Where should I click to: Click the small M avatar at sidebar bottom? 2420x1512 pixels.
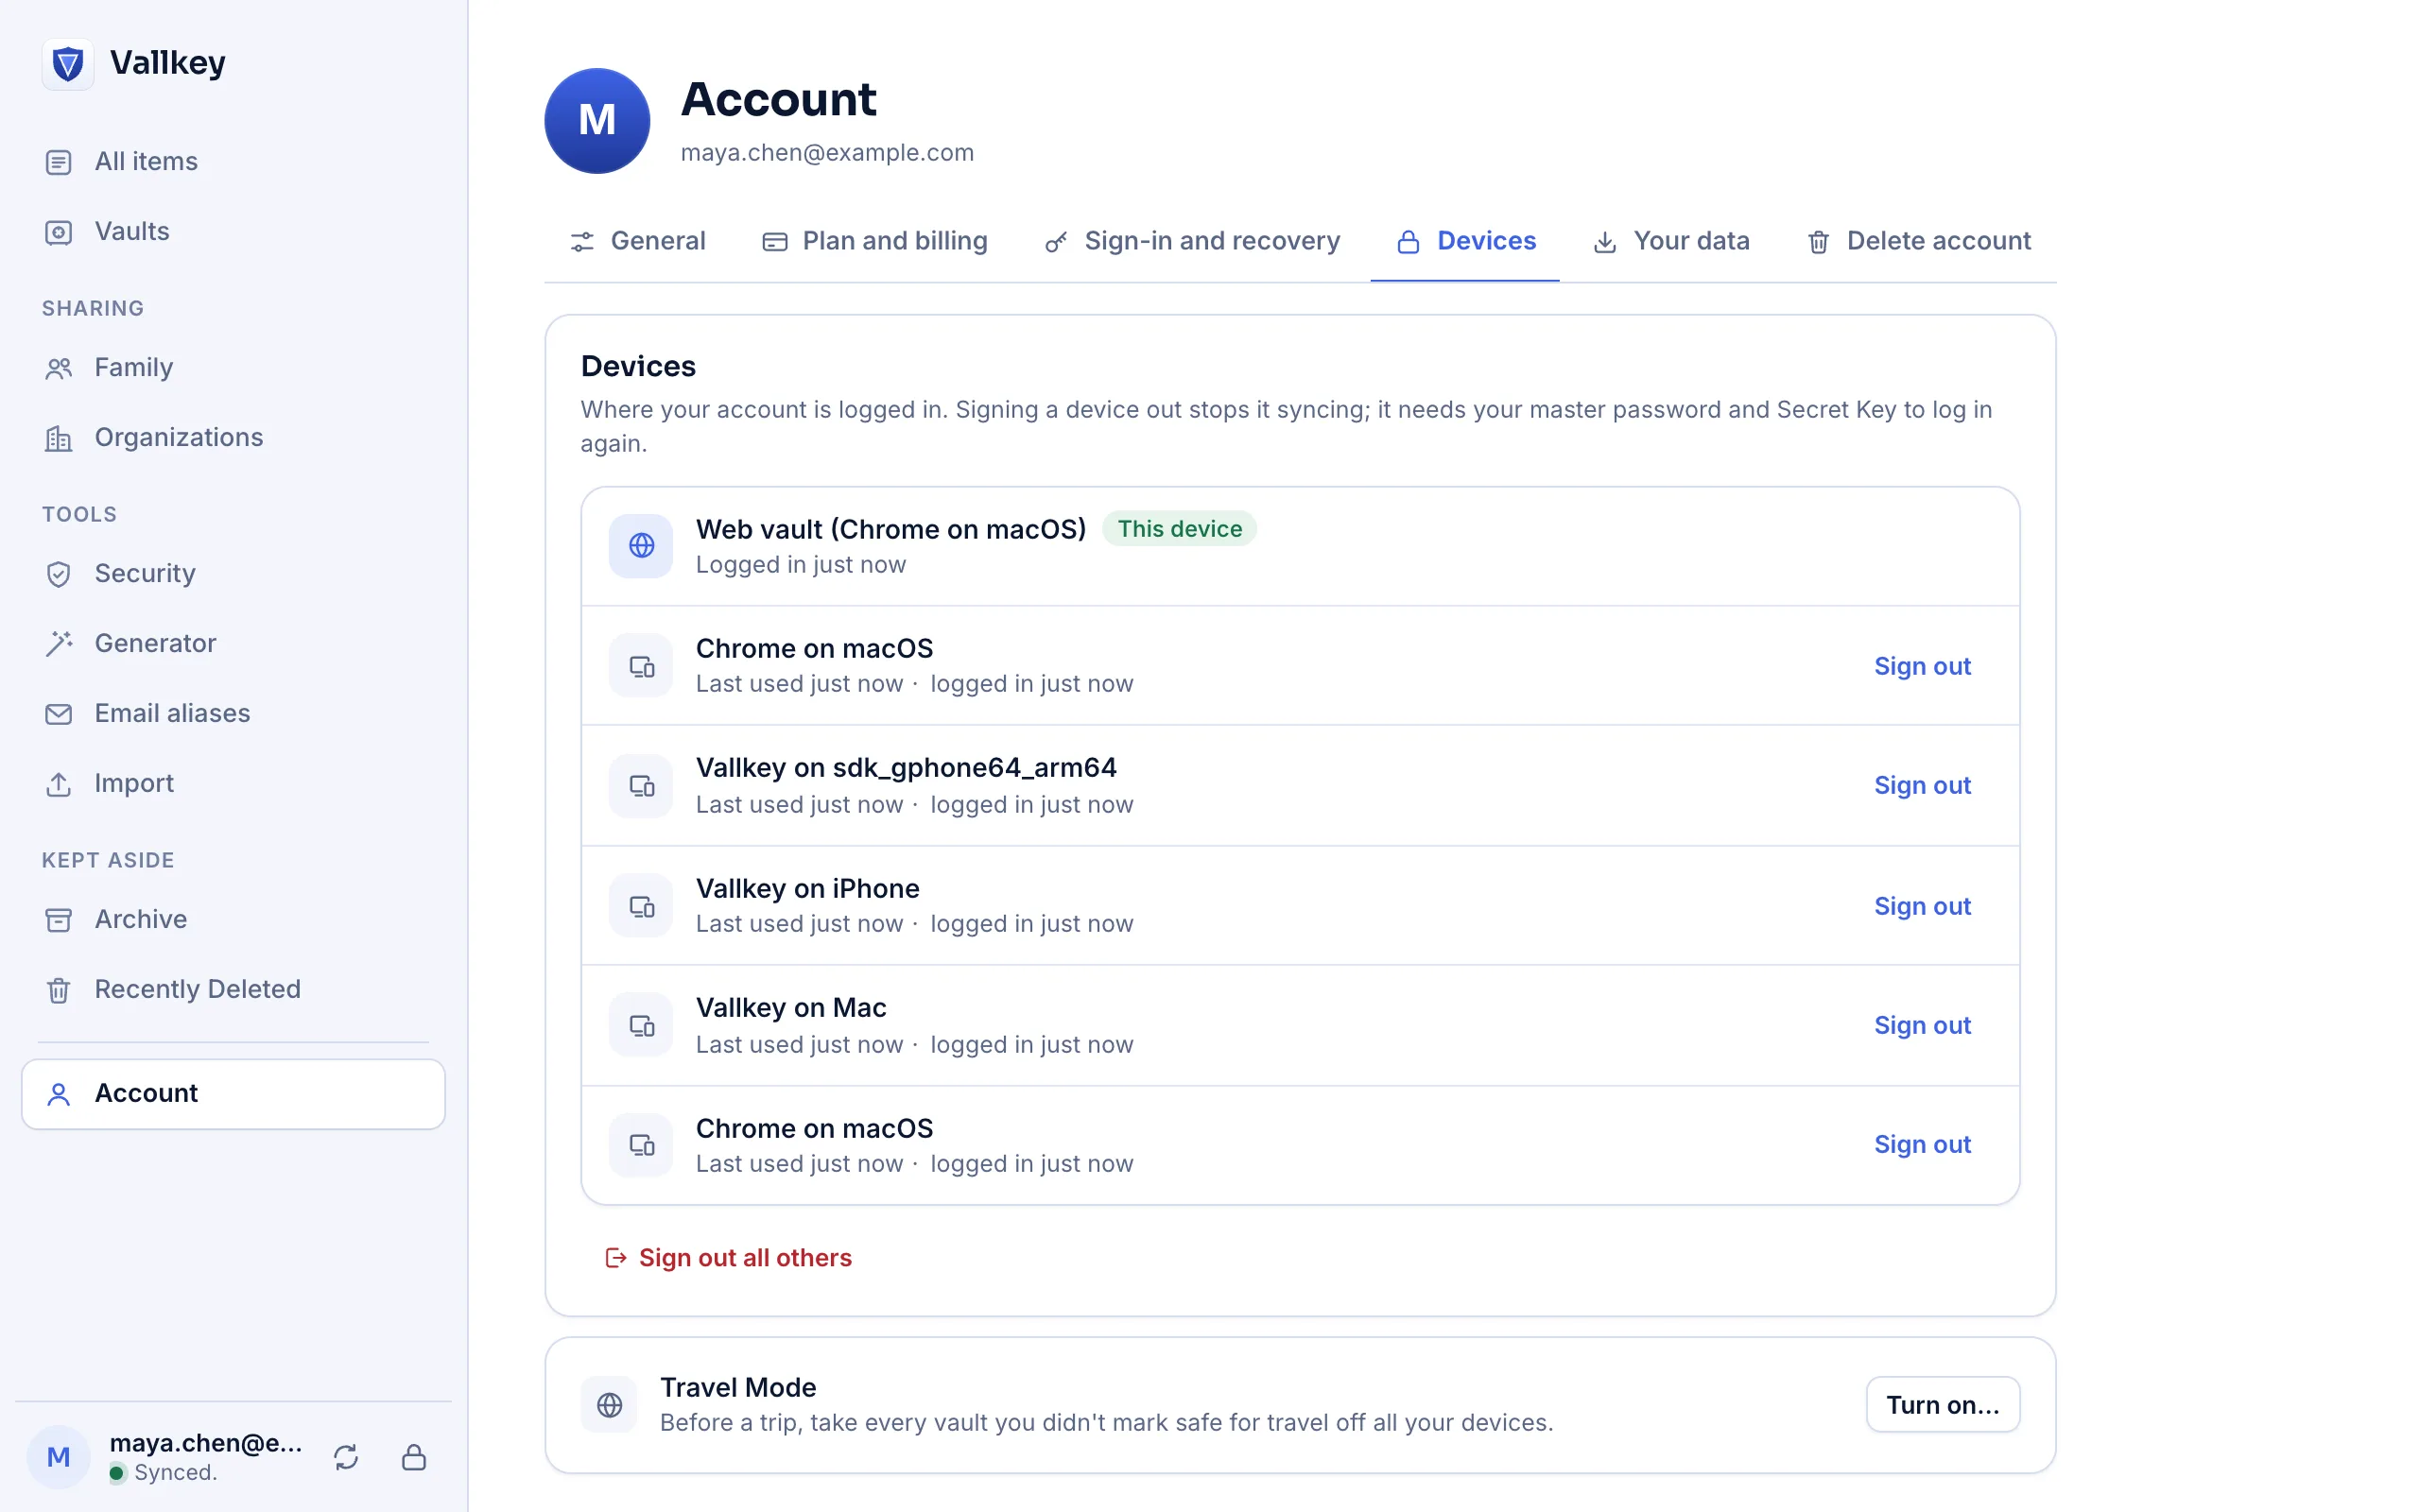click(58, 1457)
